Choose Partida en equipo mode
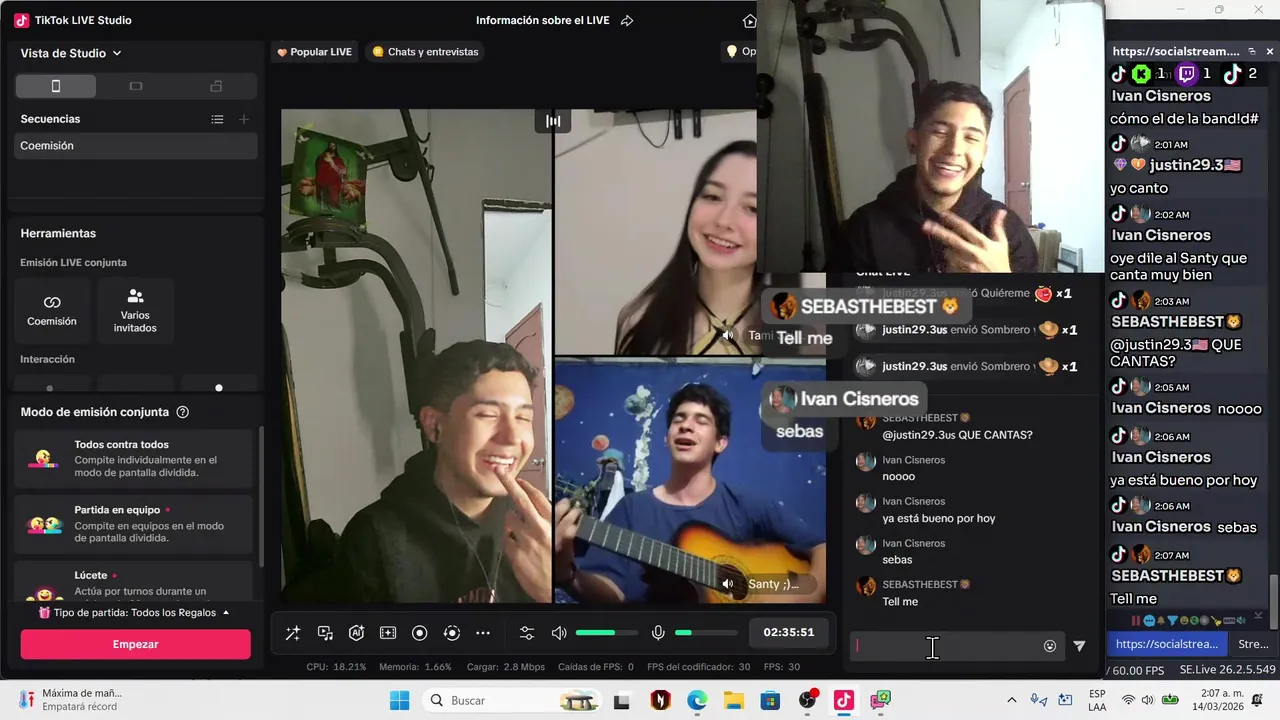The image size is (1280, 720). point(135,524)
